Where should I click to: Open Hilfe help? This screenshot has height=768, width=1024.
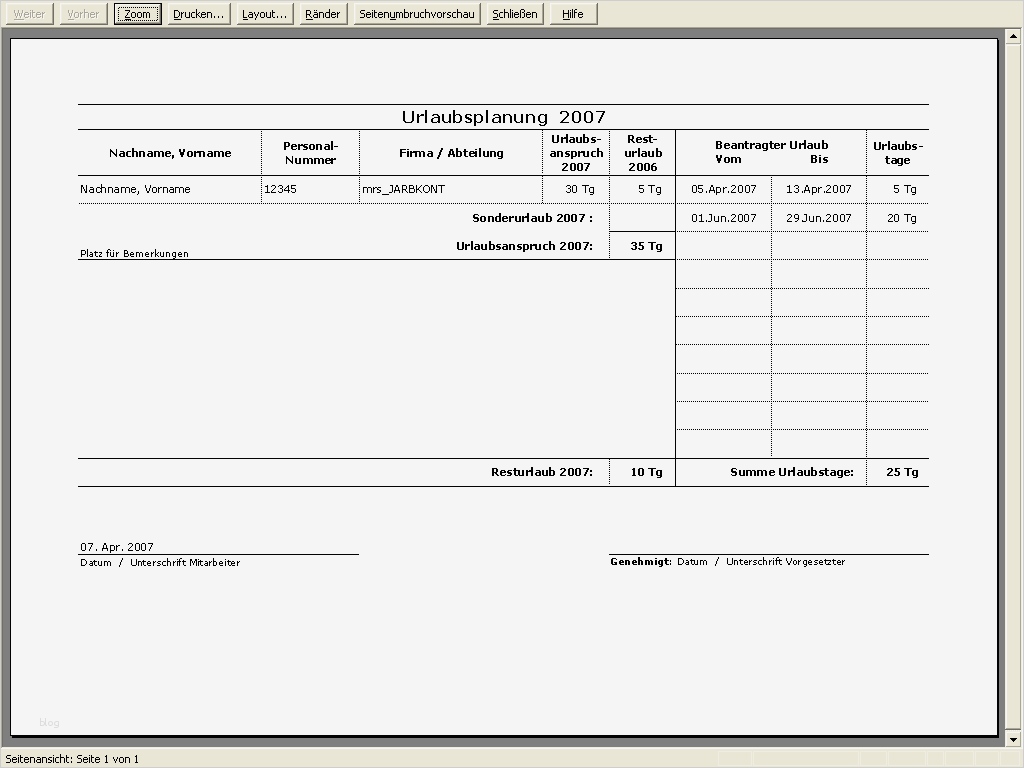573,14
